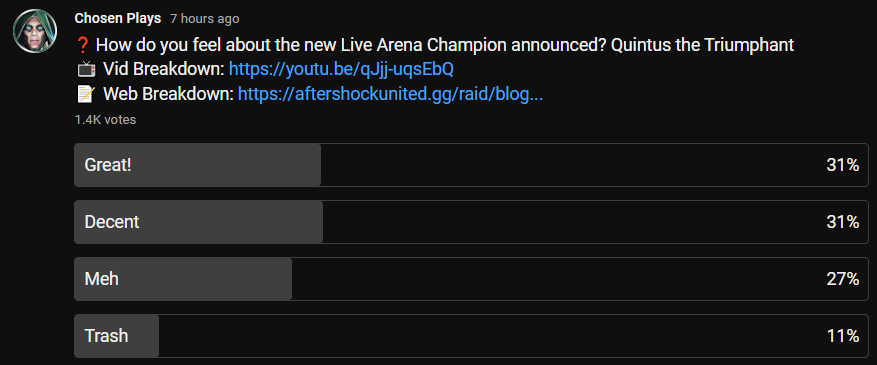This screenshot has height=365, width=877.
Task: Click the TV emoji before Vid Breakdown
Action: (86, 70)
